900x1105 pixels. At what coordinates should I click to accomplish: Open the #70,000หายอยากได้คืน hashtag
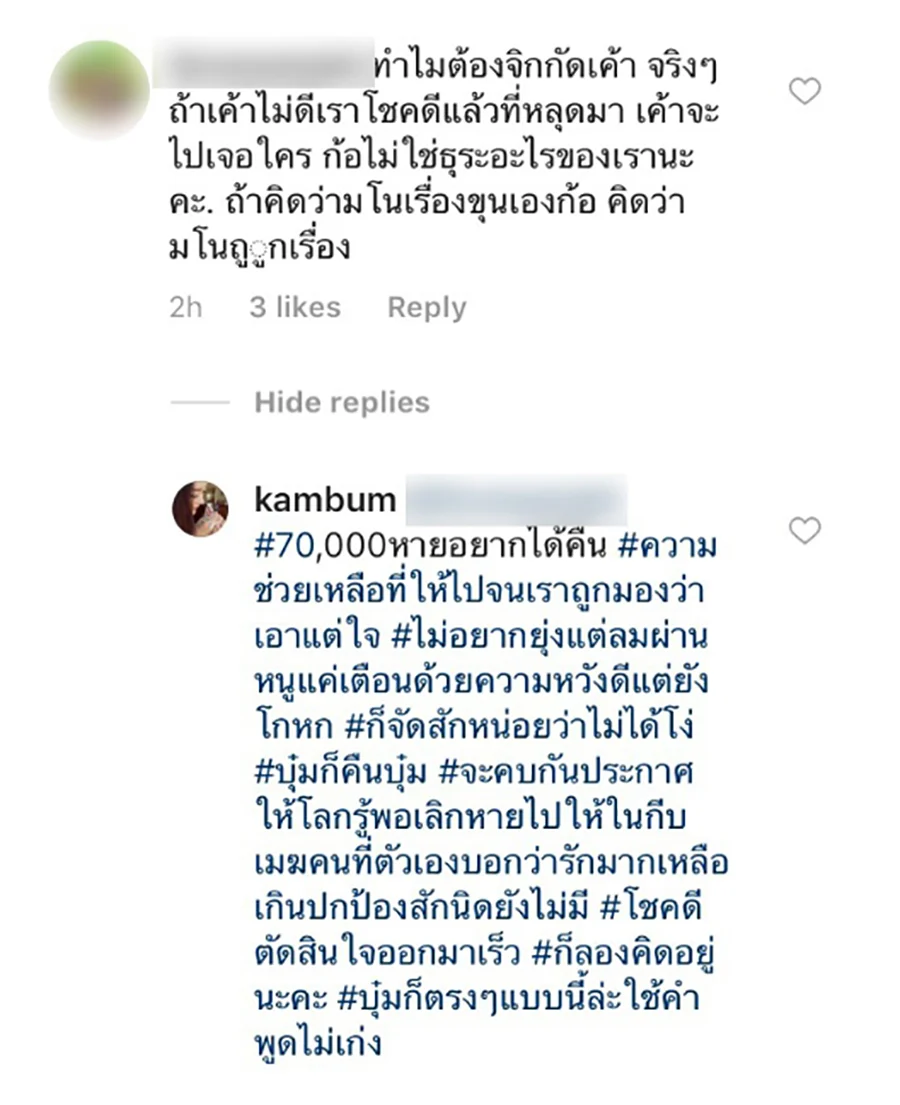(430, 547)
